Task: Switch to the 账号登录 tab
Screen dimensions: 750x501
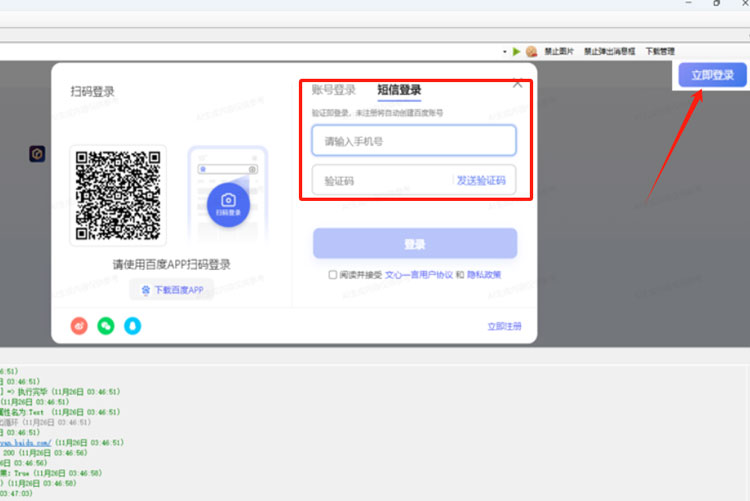Action: pos(333,90)
